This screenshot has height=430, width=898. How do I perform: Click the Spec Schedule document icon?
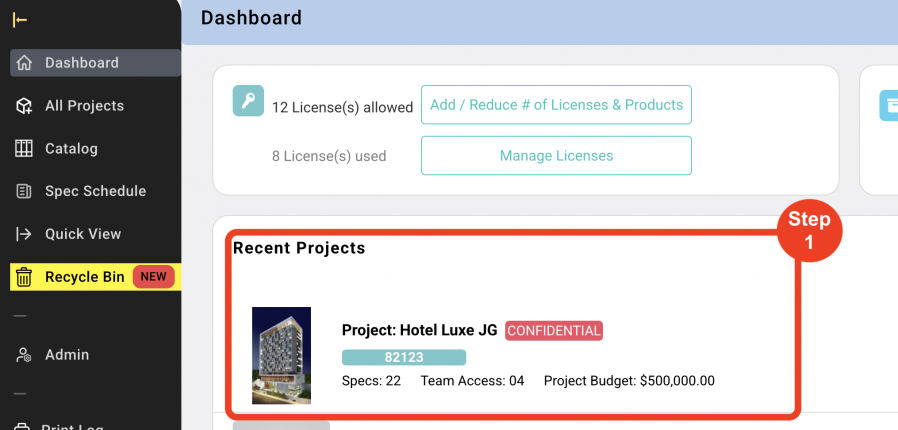25,191
